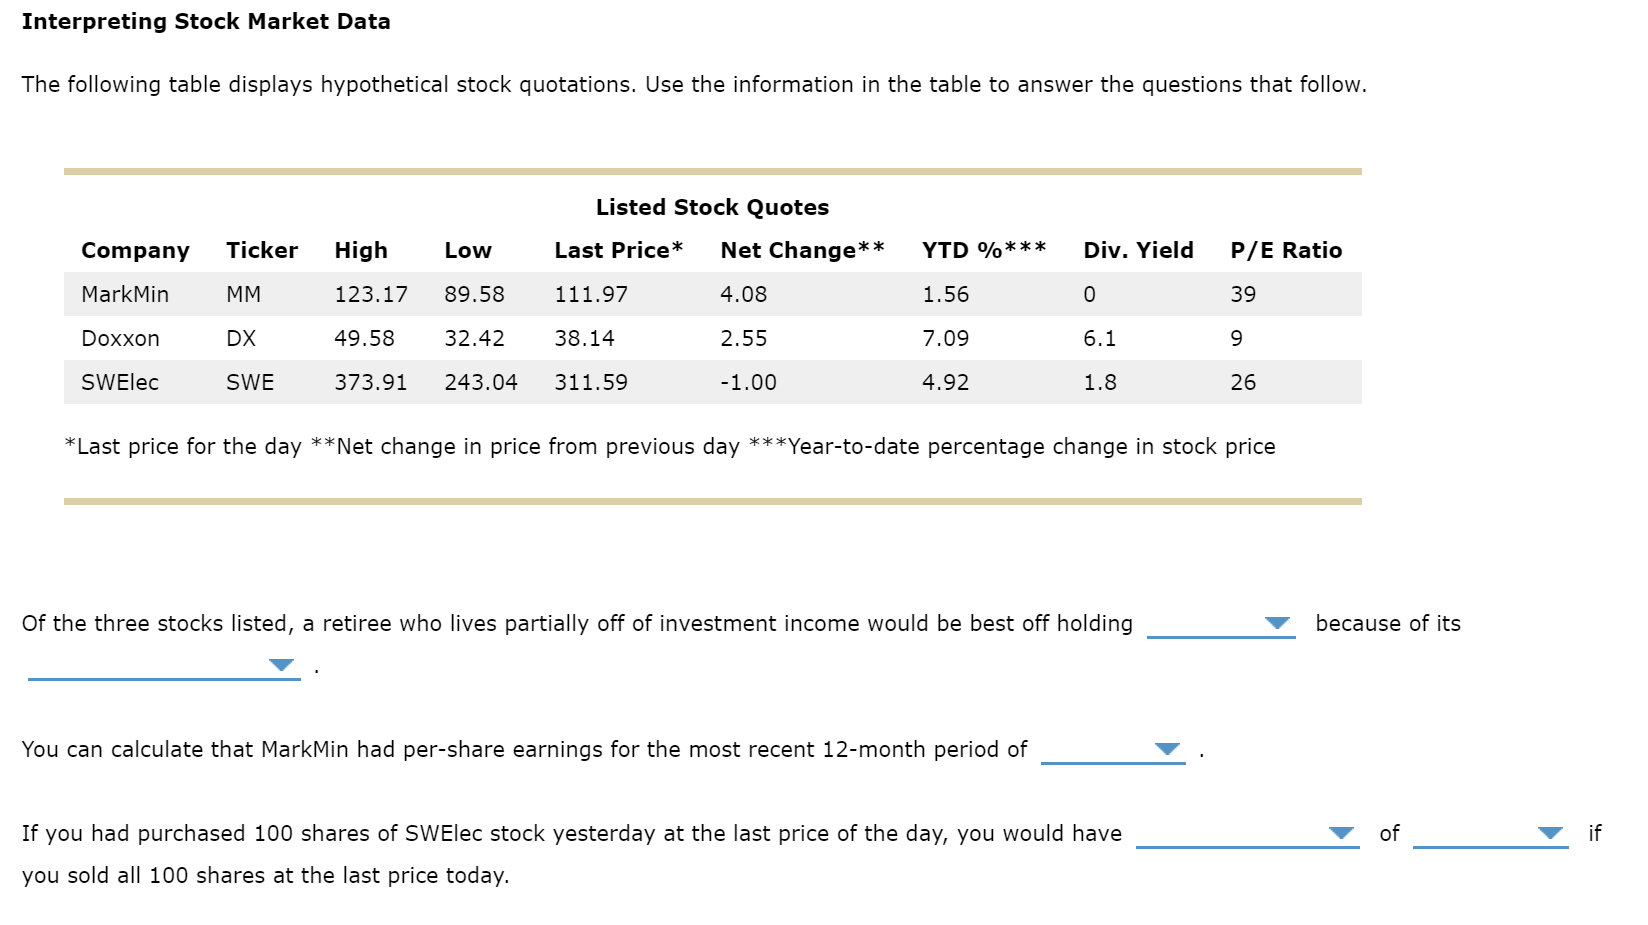Viewport: 1648px width, 925px height.
Task: Select the Last Price 111.97 for MarkMin
Action: point(591,294)
